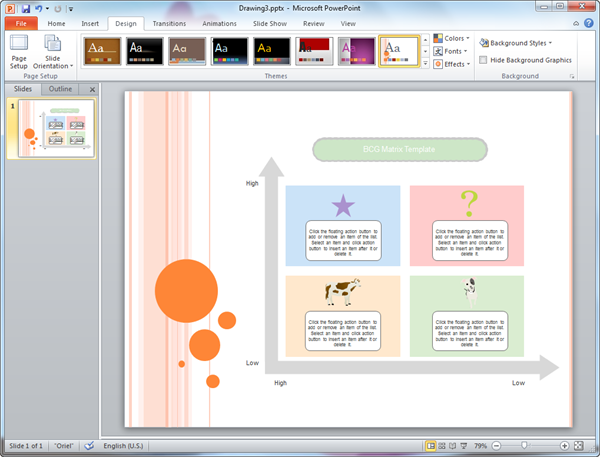Switch to Normal view in status bar
The width and height of the screenshot is (600, 457).
pyautogui.click(x=431, y=445)
